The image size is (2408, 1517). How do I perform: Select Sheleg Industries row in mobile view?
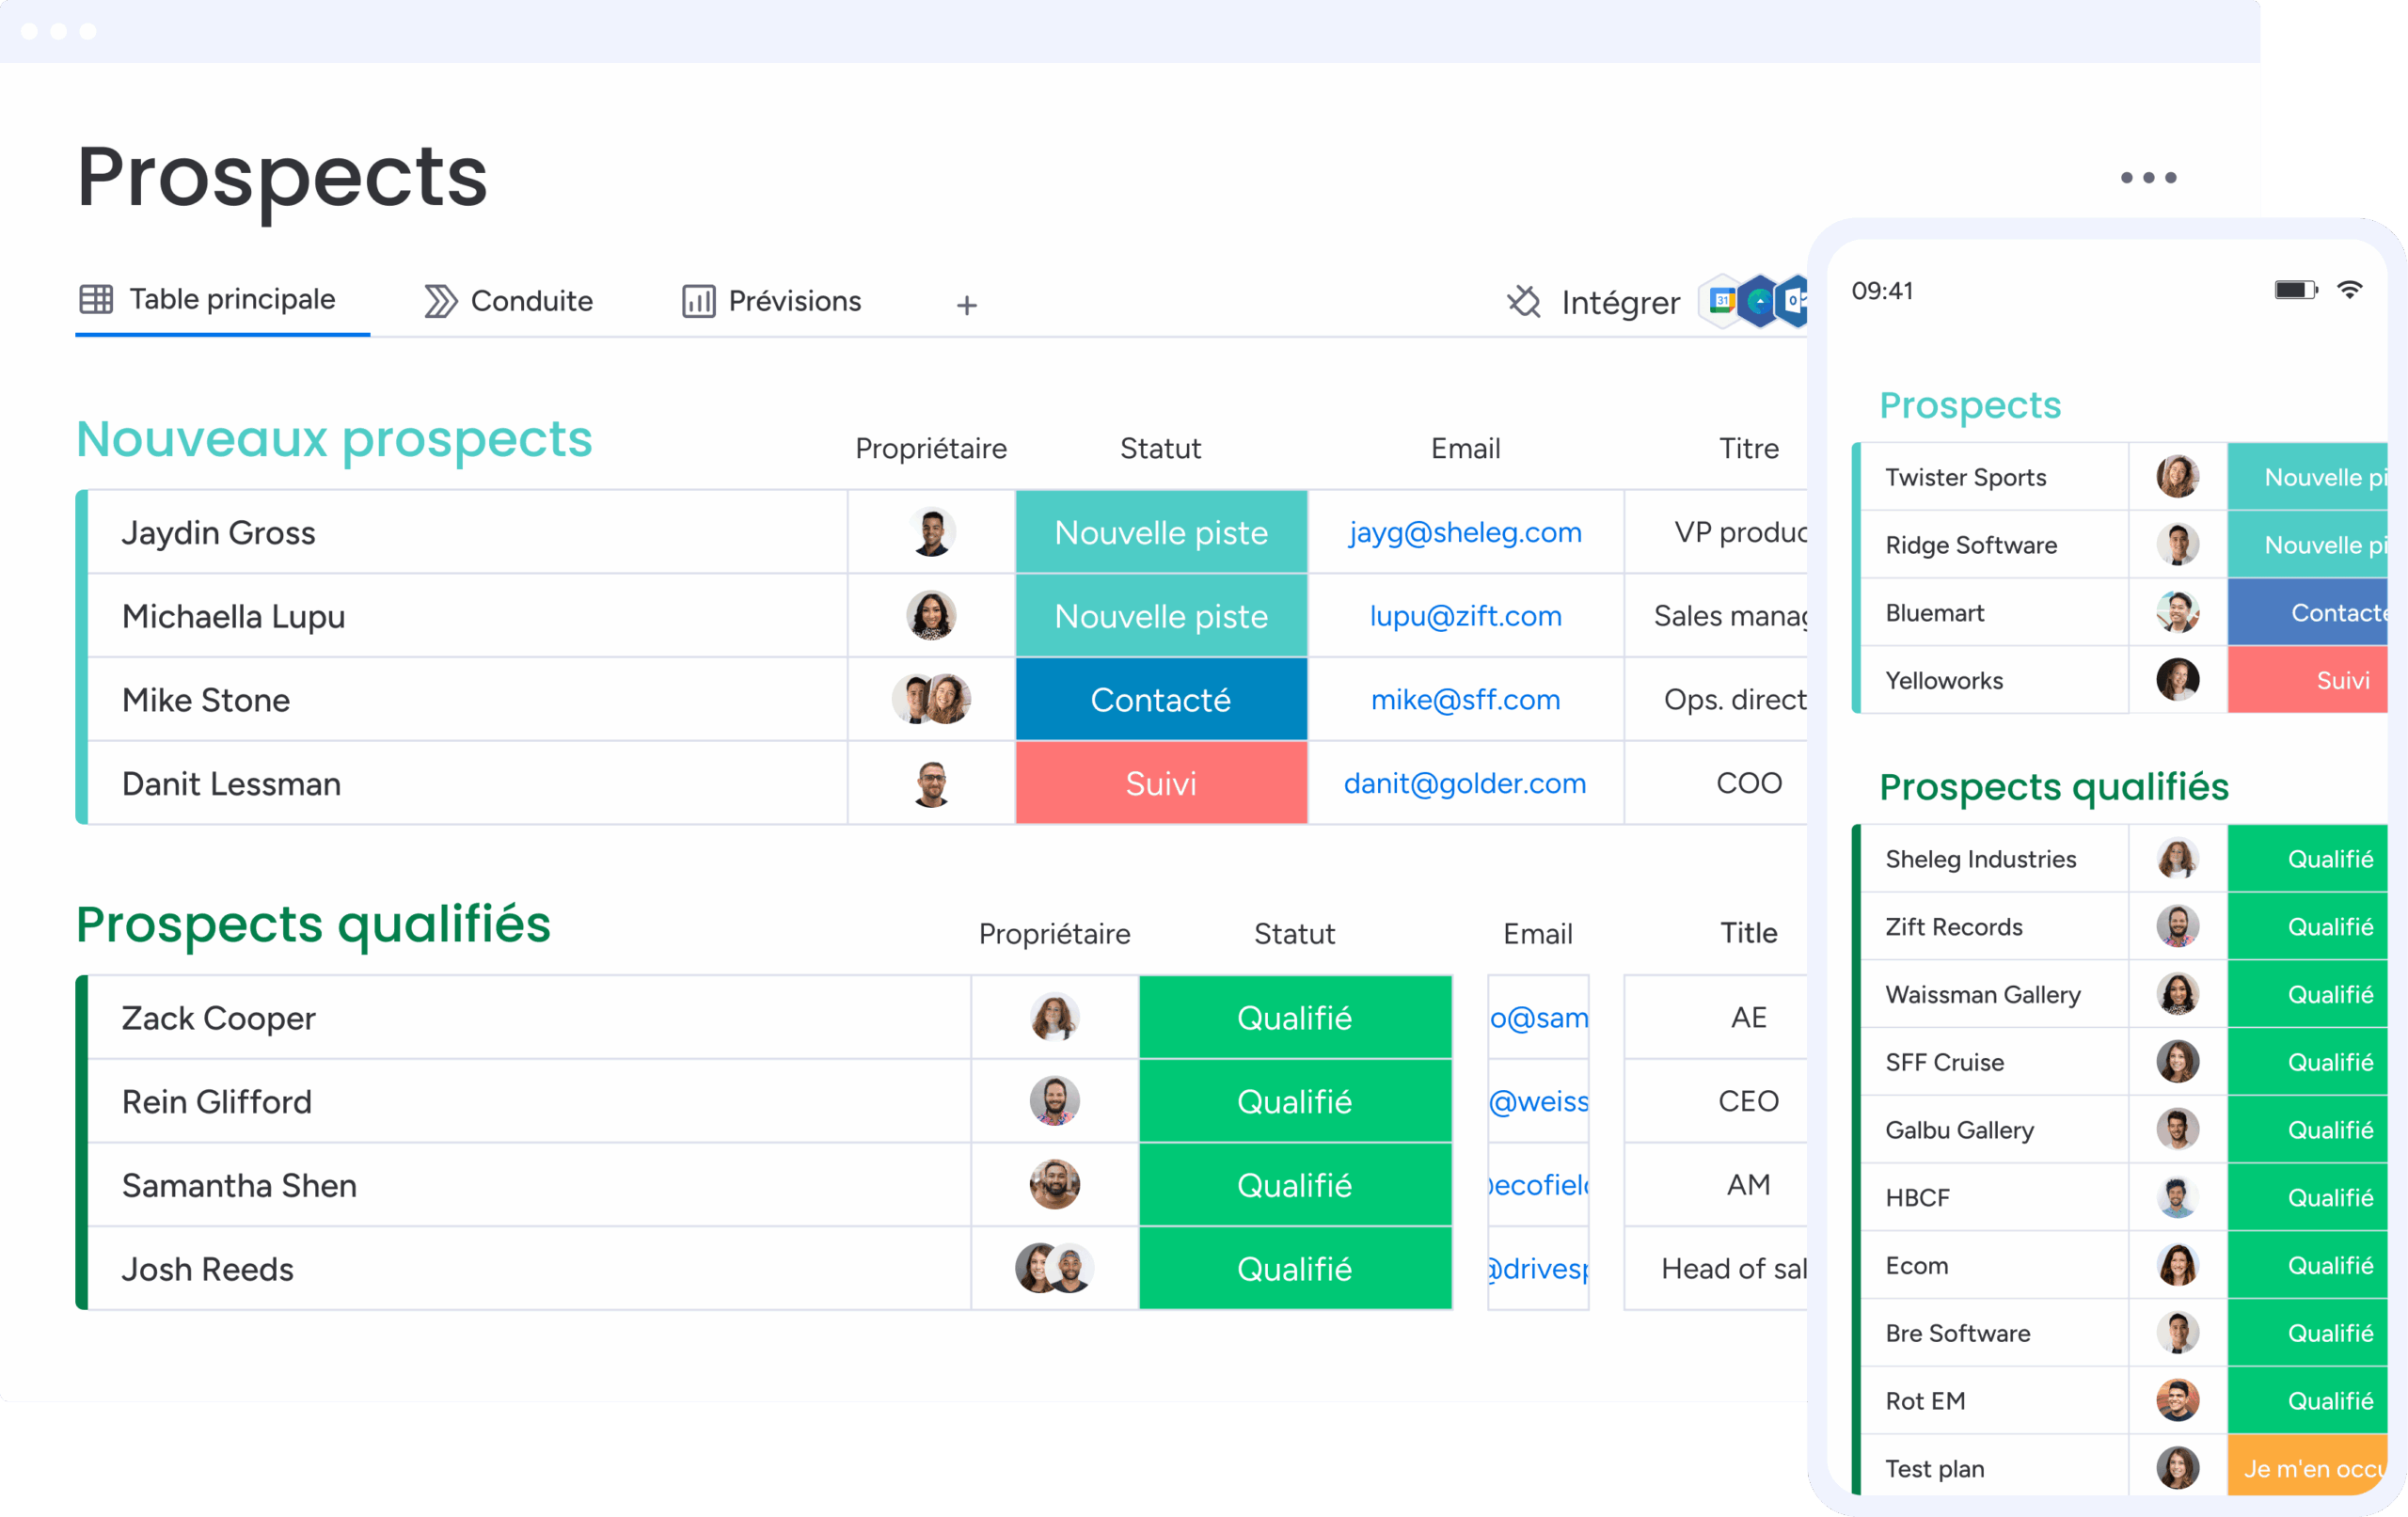coord(2121,859)
